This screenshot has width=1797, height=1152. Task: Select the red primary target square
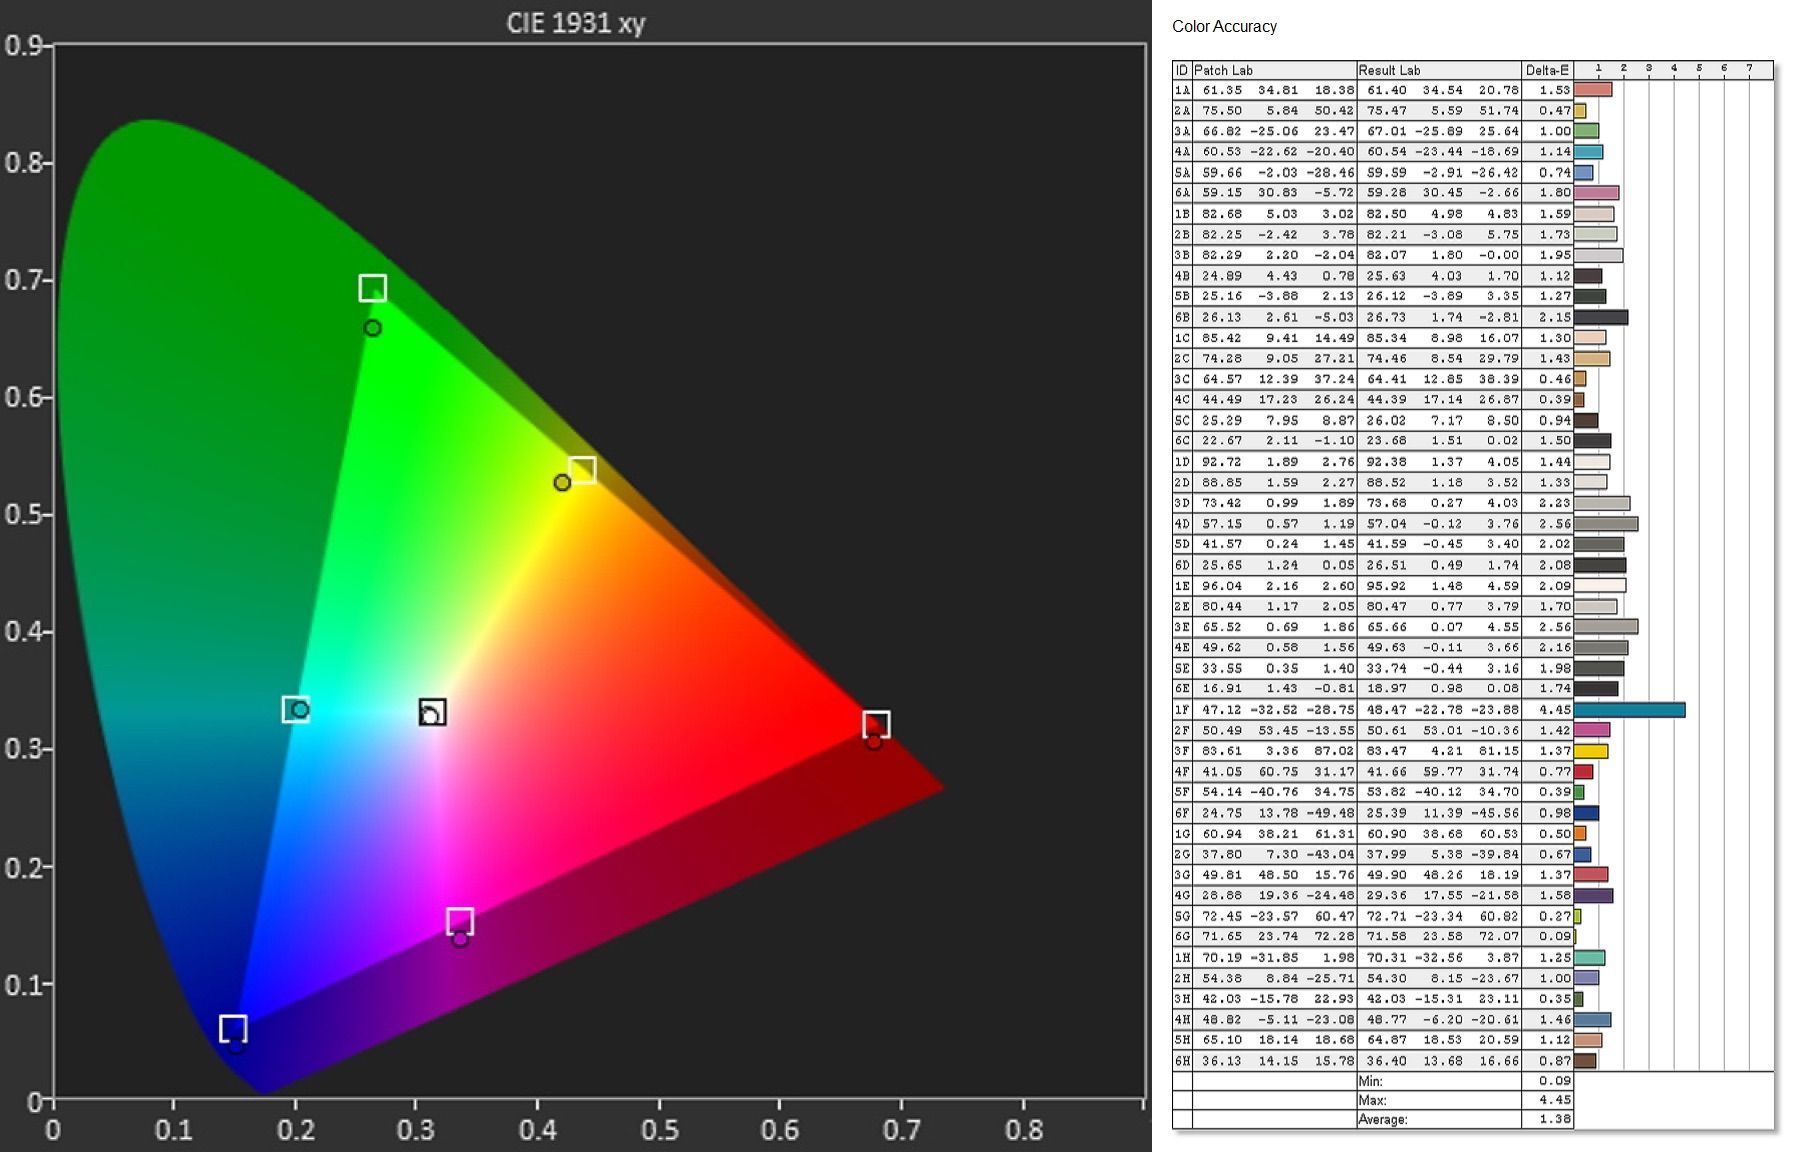876,724
